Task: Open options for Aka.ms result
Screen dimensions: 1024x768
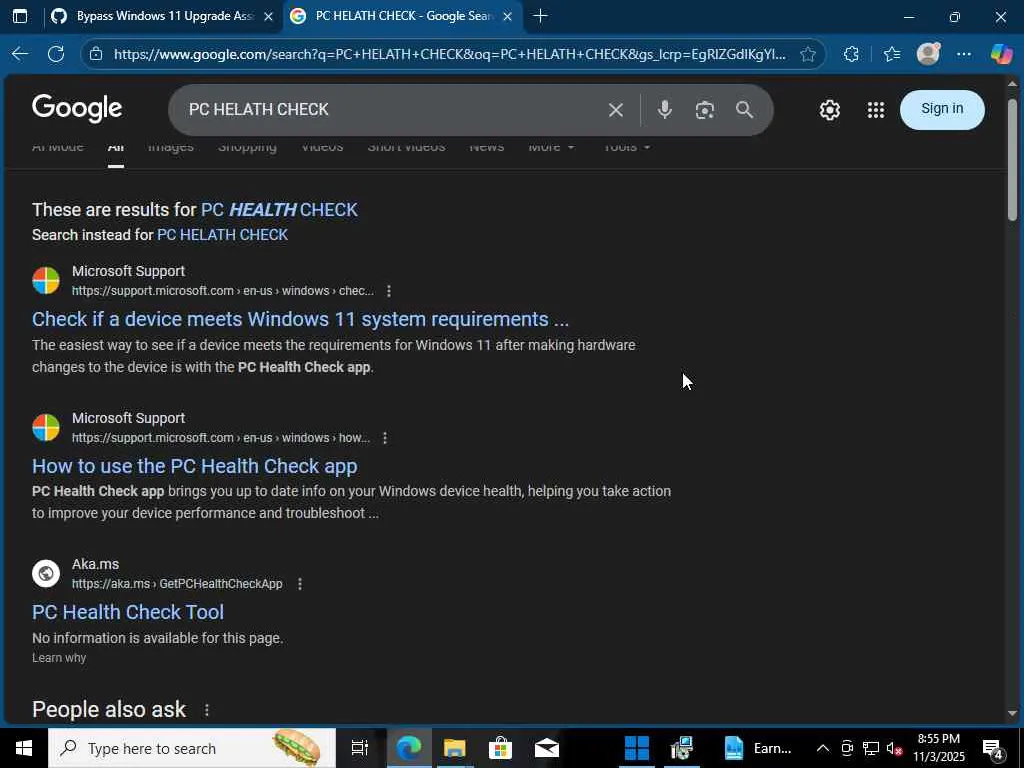Action: click(x=300, y=584)
